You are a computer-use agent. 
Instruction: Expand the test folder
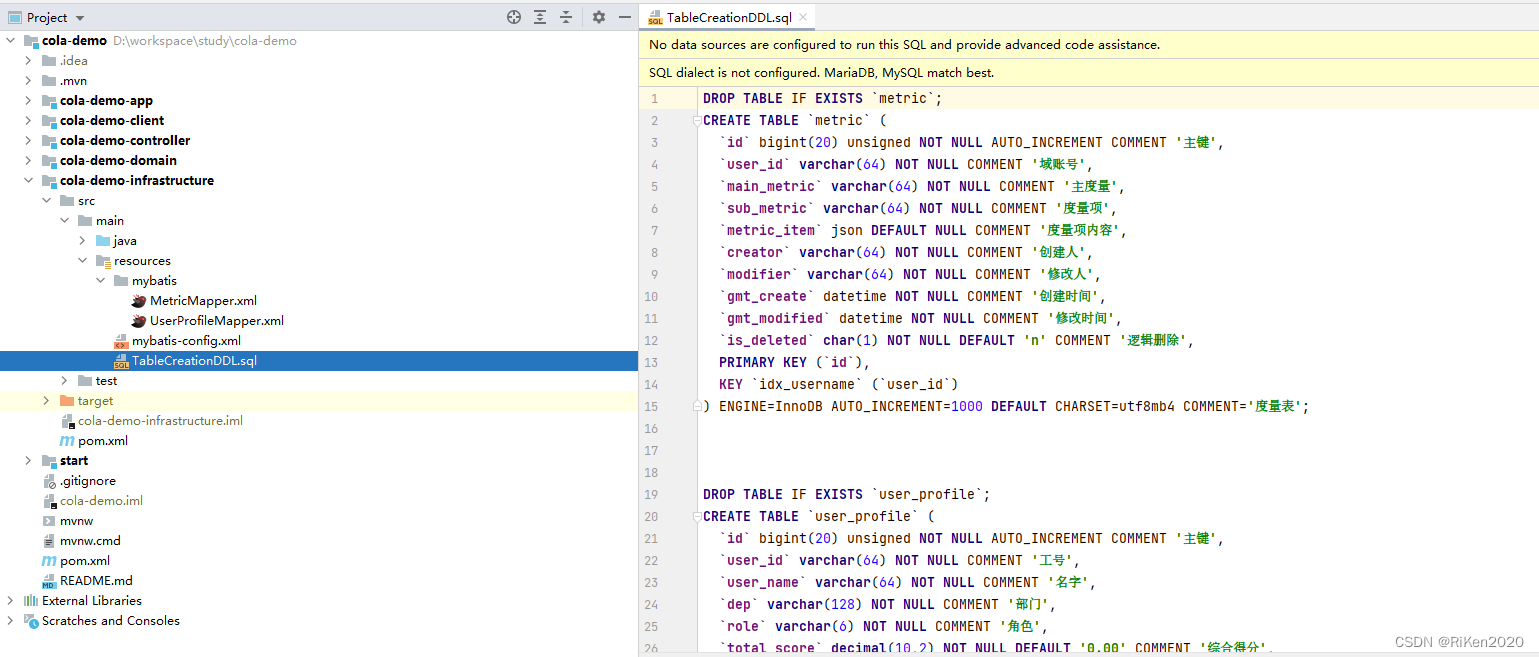tap(65, 381)
